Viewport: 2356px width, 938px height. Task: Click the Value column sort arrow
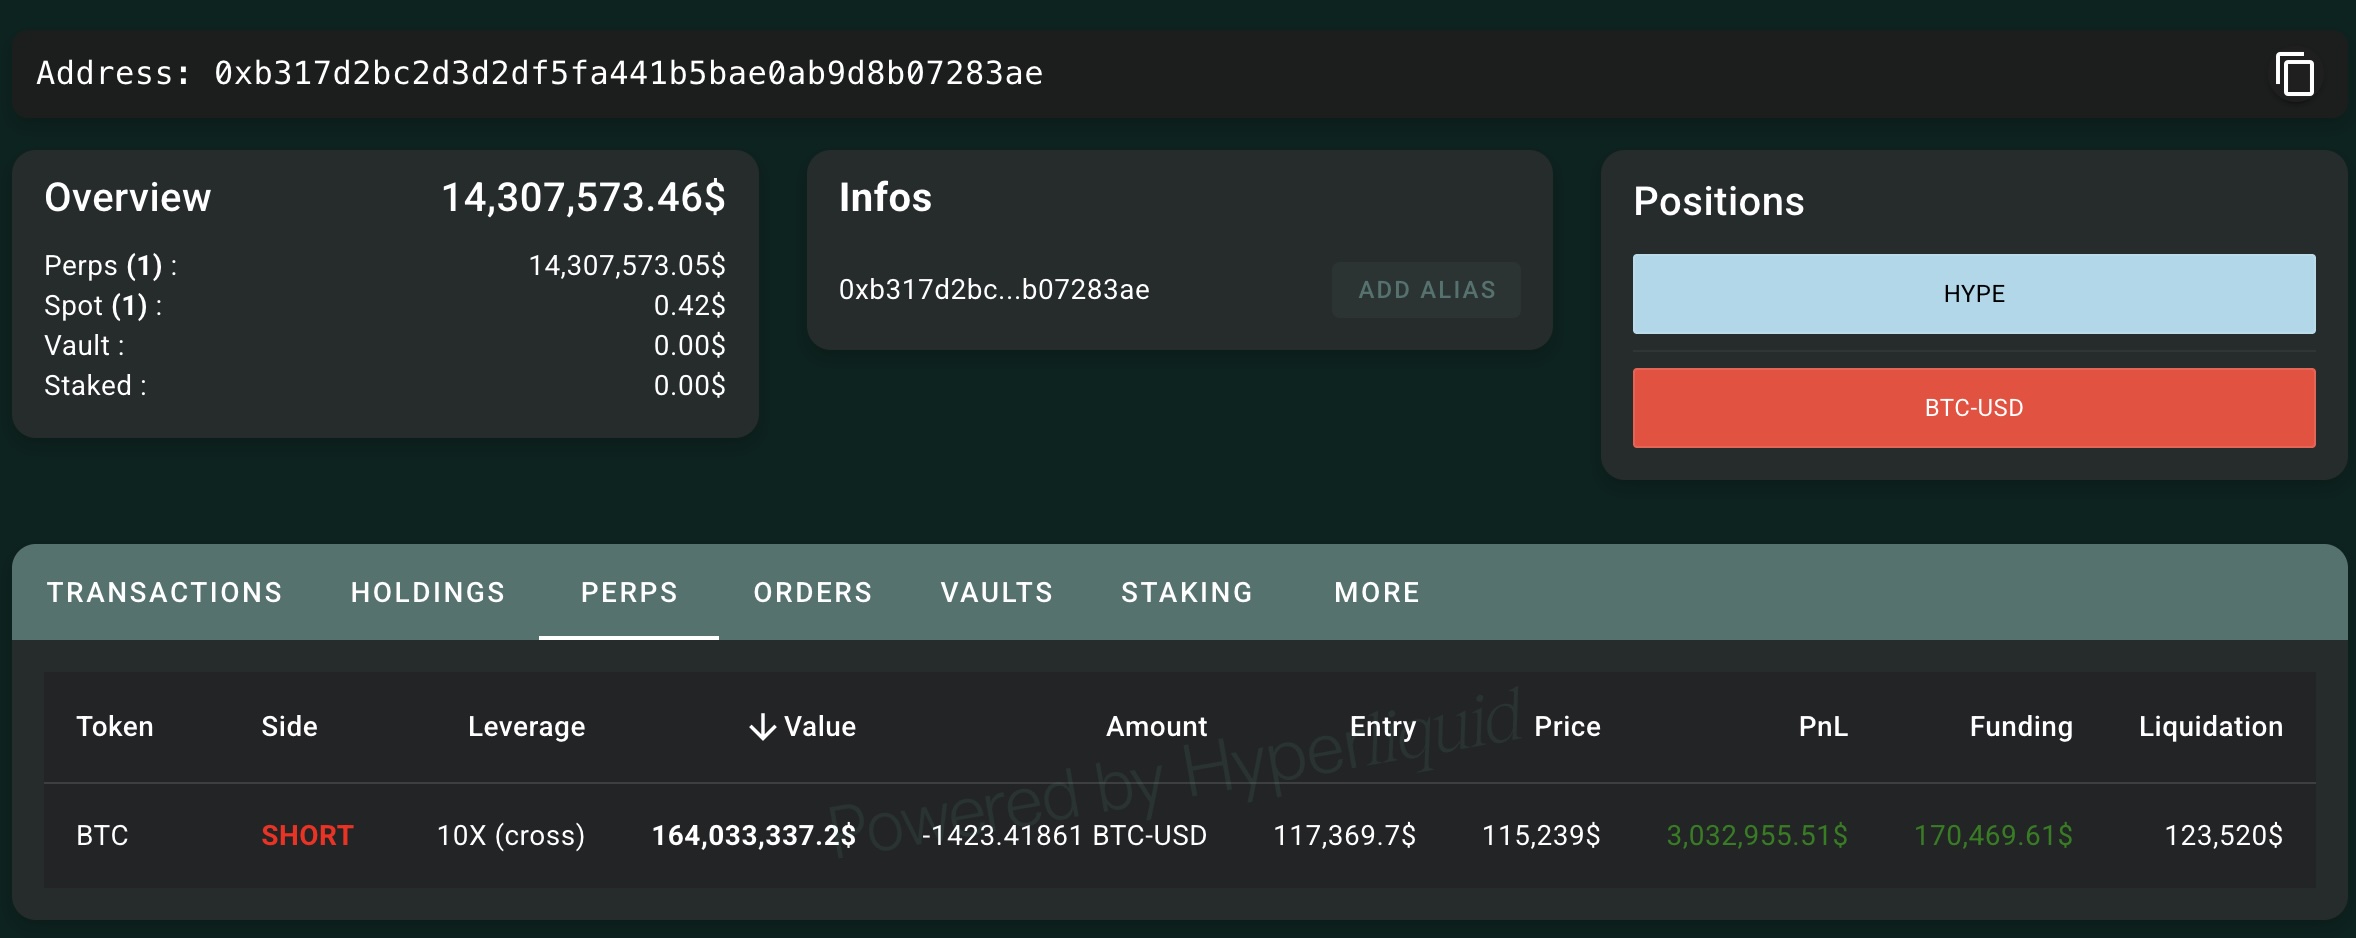coord(761,726)
